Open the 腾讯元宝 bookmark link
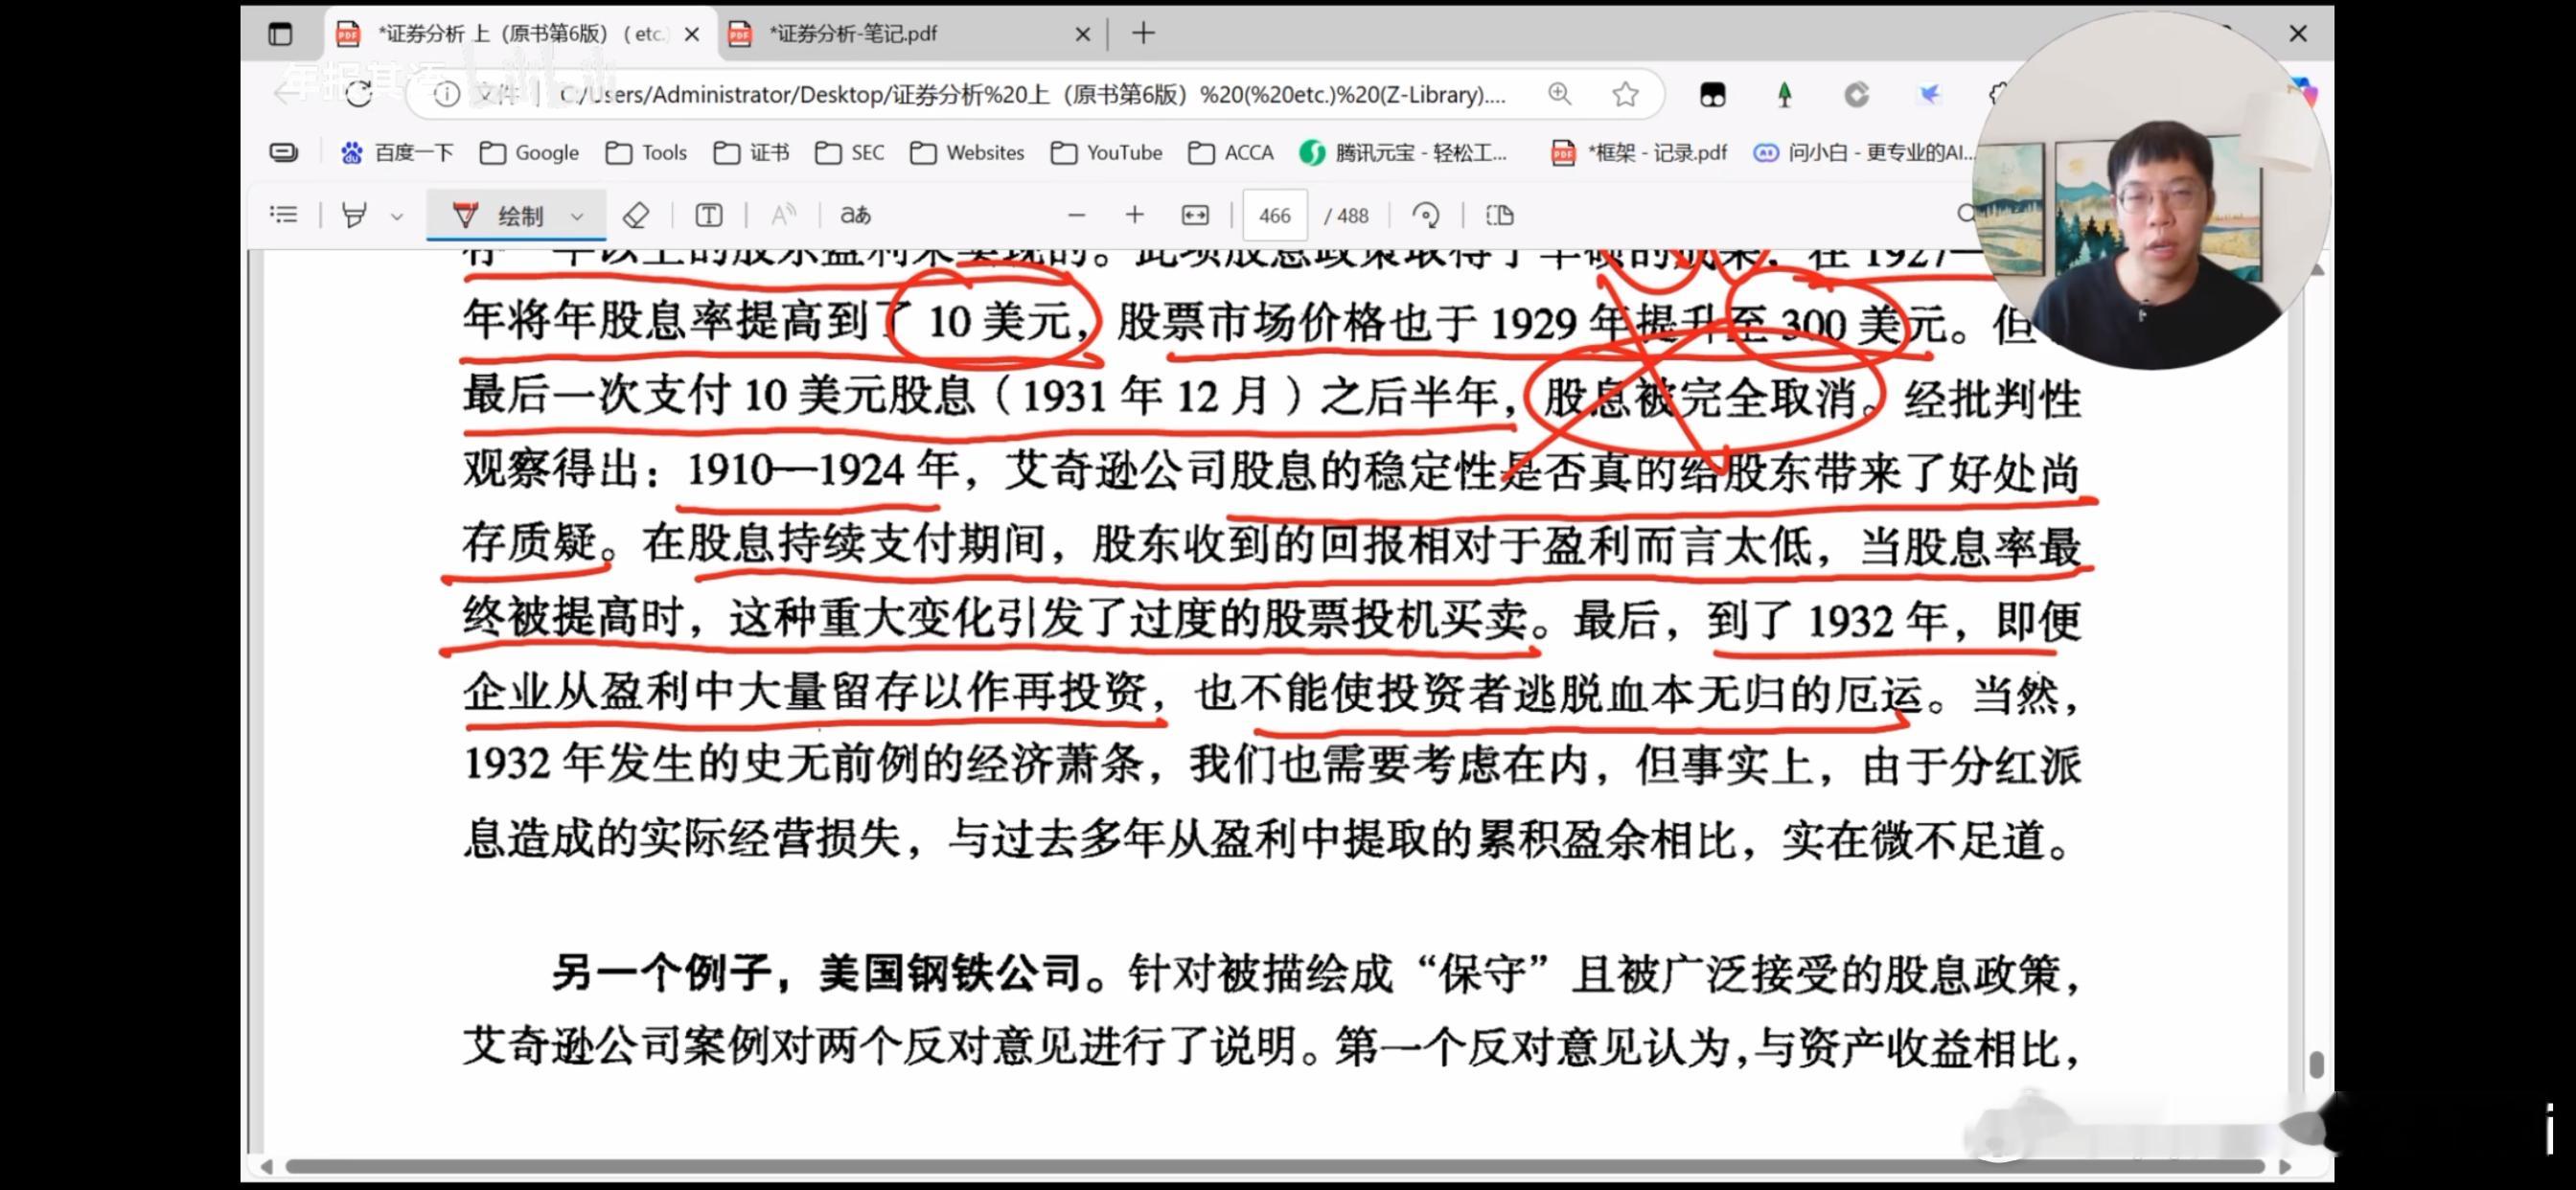The image size is (2576, 1190). (1404, 153)
